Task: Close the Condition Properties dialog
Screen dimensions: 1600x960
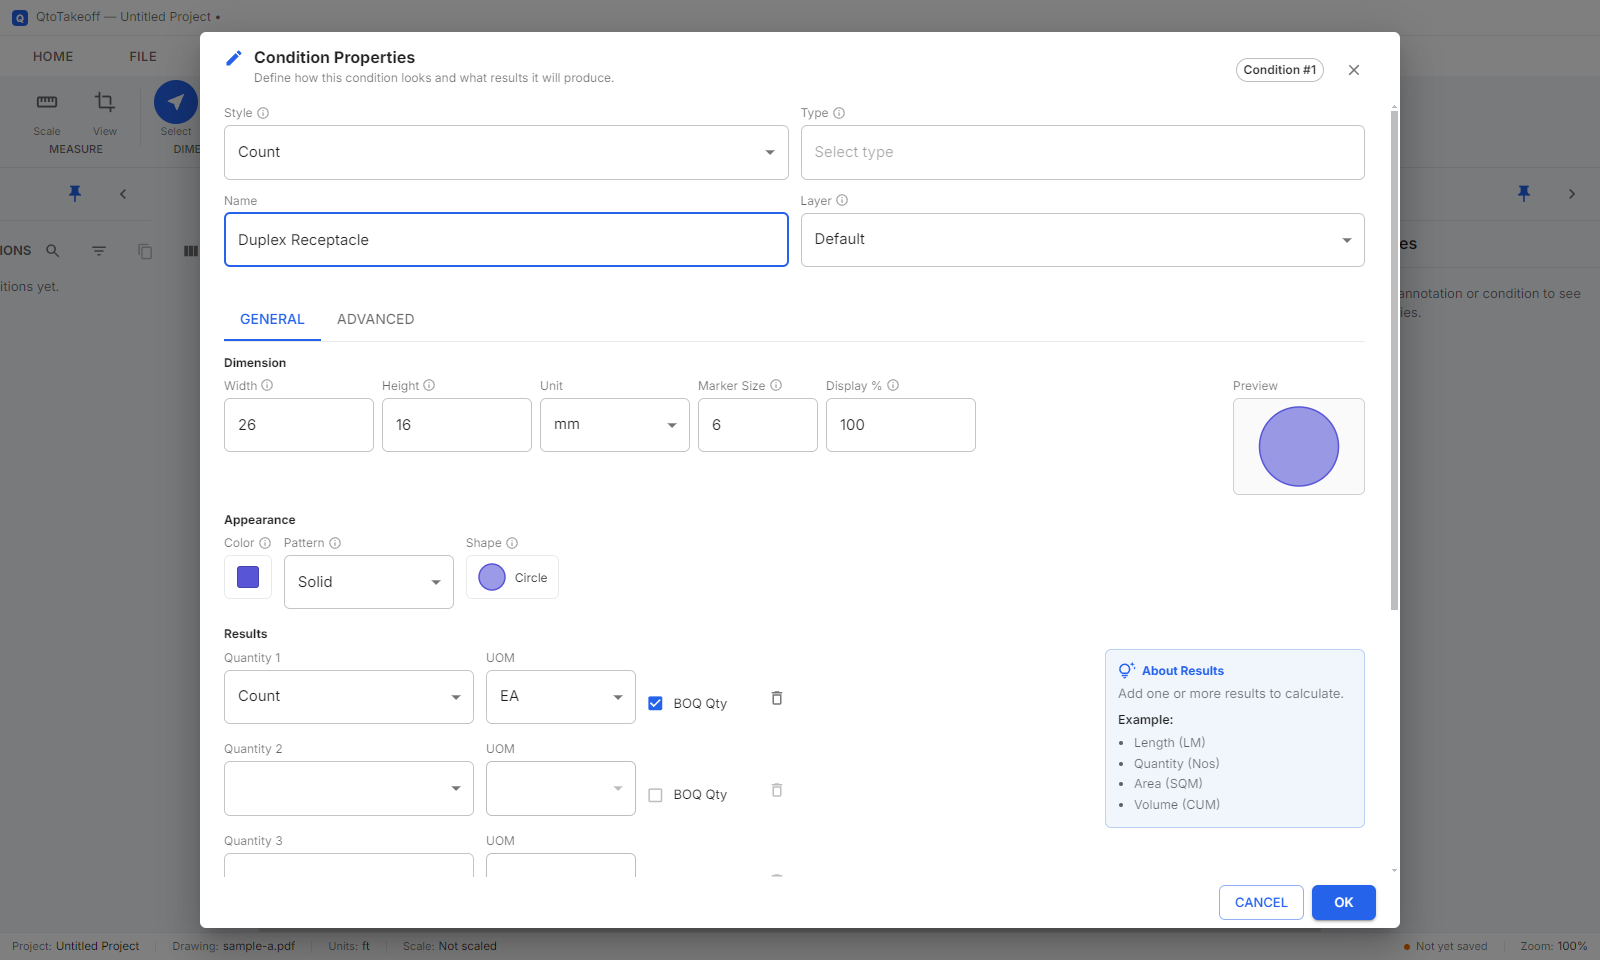Action: (1354, 70)
